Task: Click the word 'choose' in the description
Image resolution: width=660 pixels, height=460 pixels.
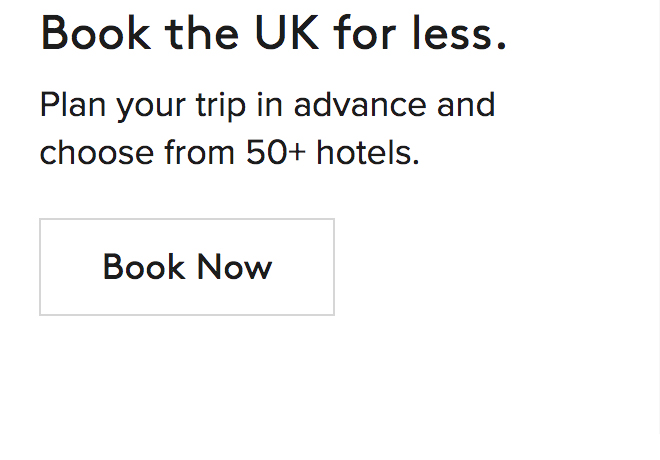Action: coord(92,154)
